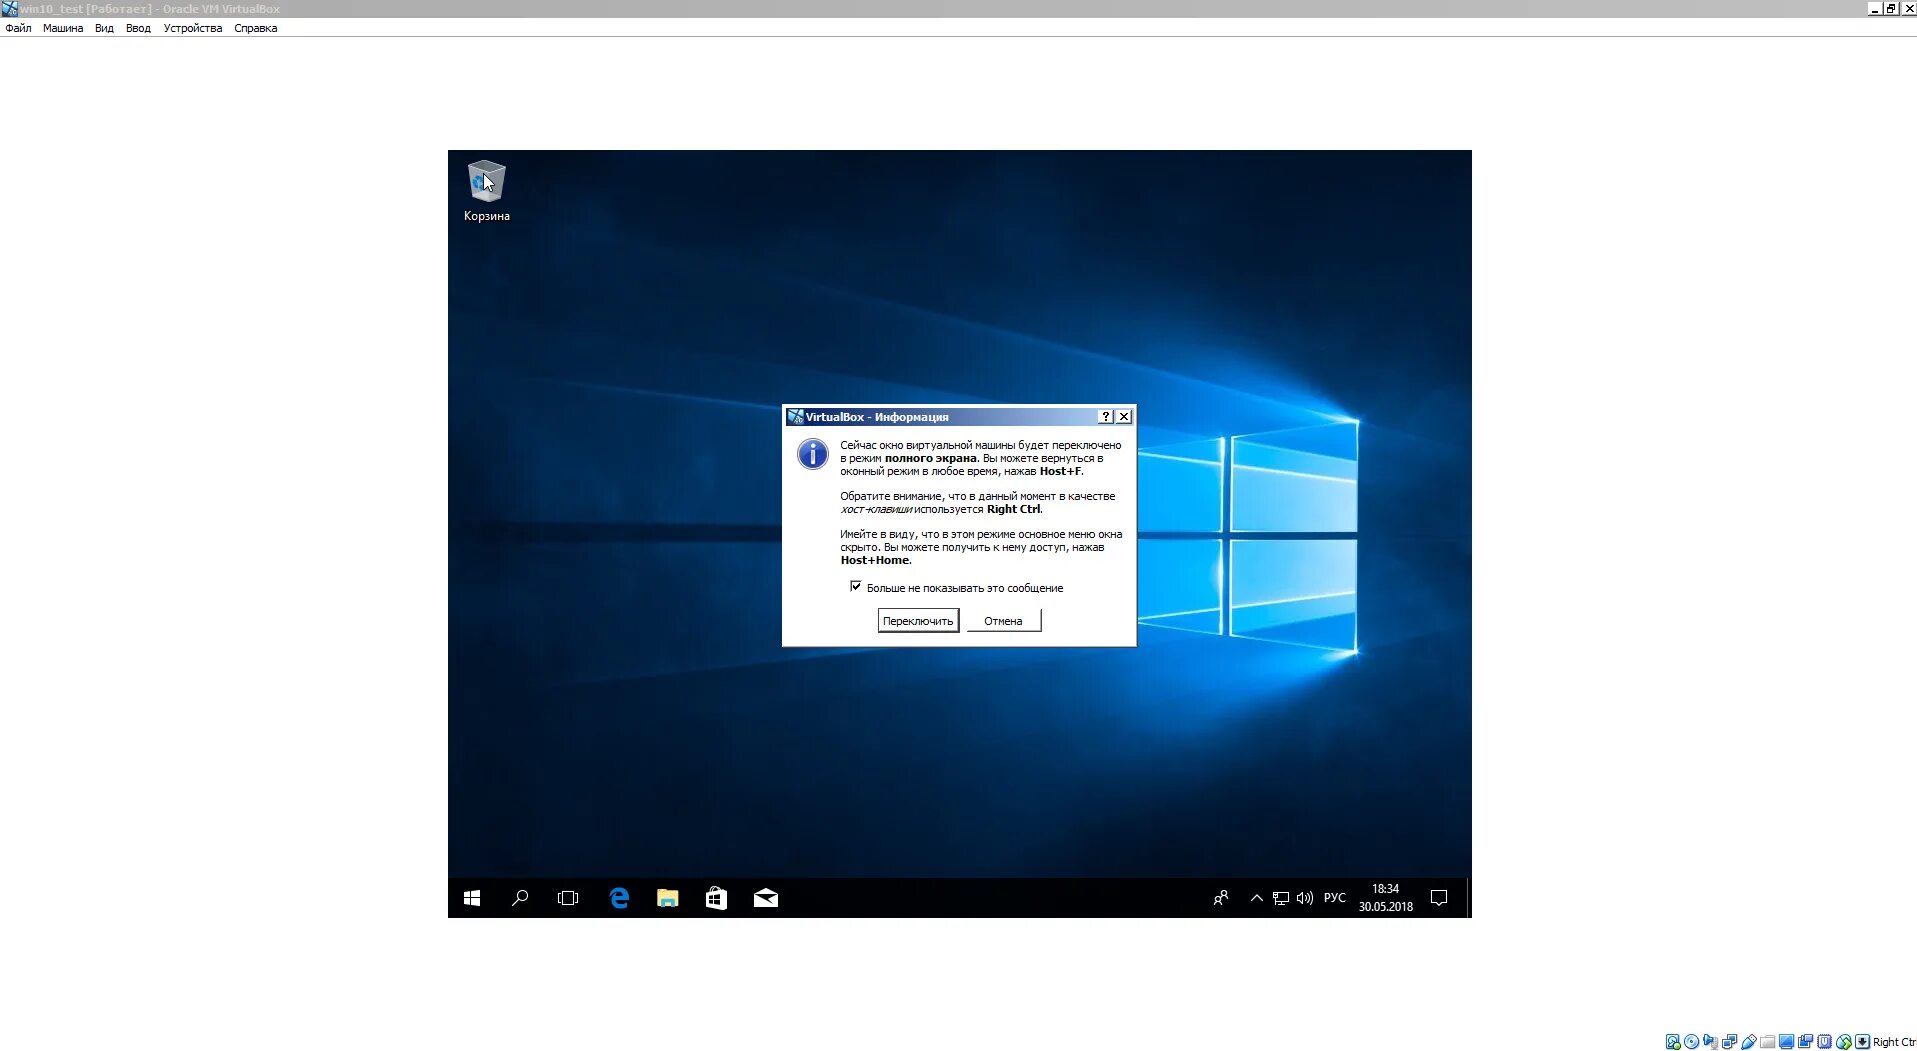Select the Корзина desktop icon
This screenshot has height=1051, width=1917.
point(487,191)
